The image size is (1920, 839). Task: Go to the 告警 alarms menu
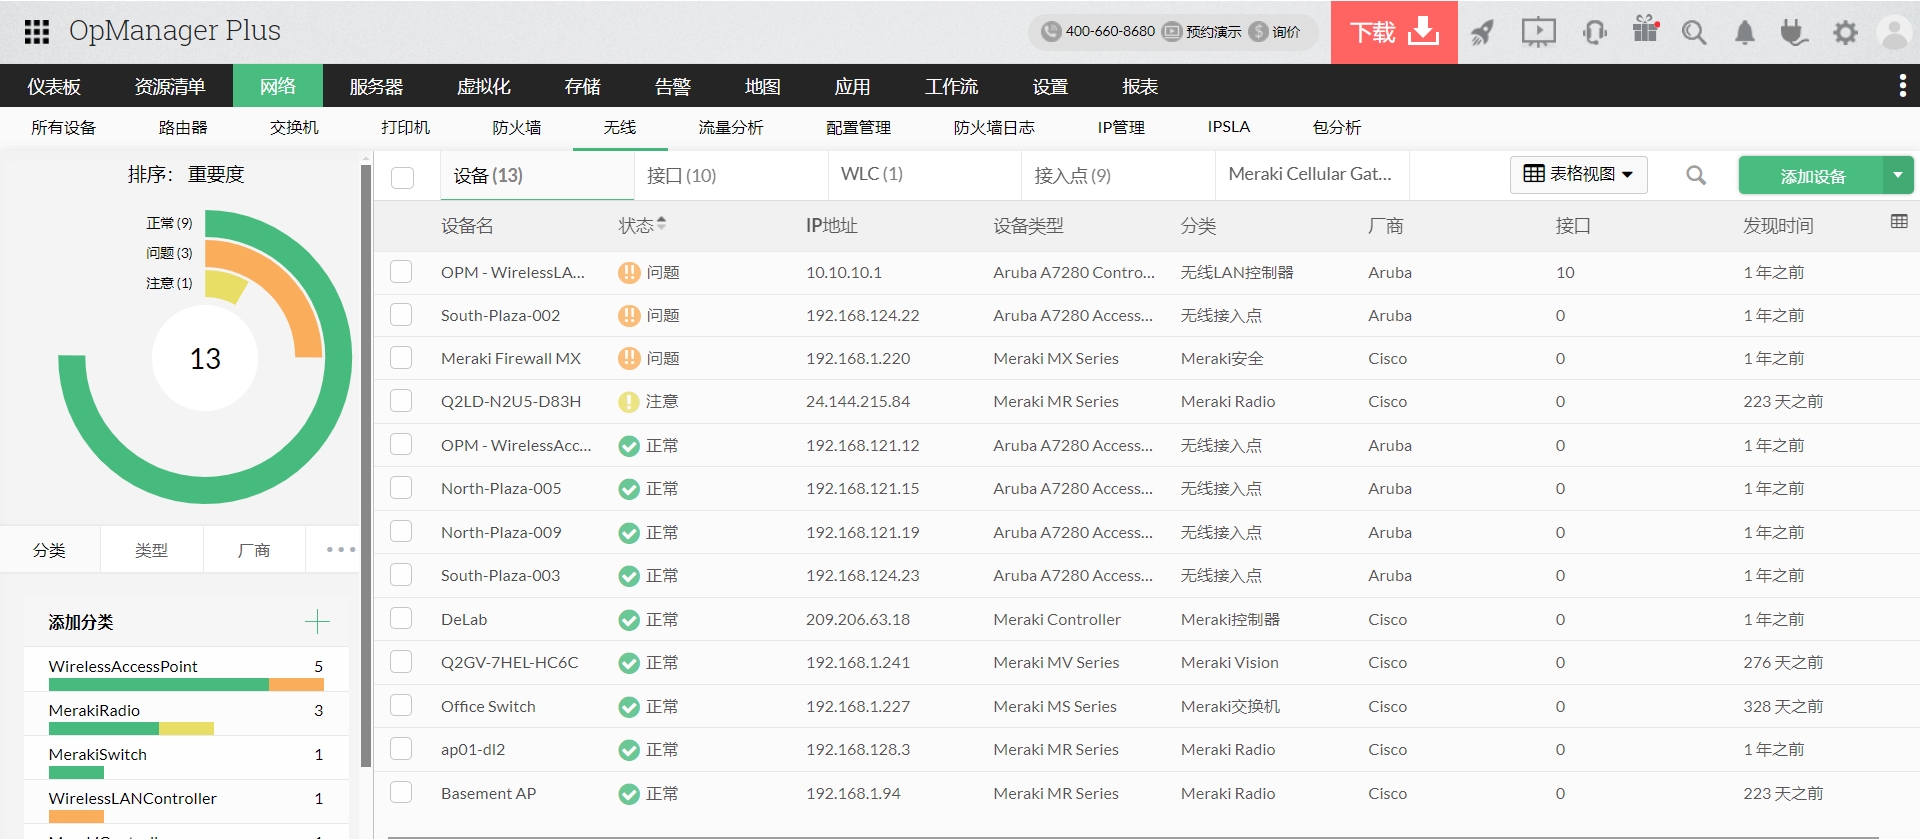pyautogui.click(x=673, y=86)
